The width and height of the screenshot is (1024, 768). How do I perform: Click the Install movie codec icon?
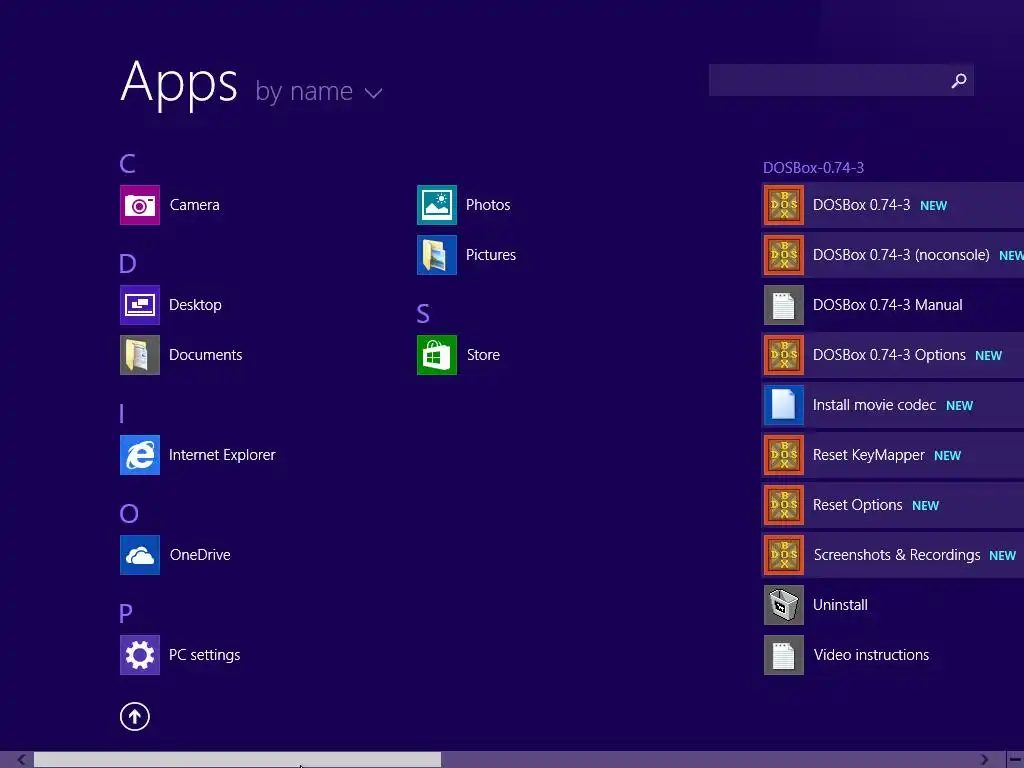click(x=784, y=405)
